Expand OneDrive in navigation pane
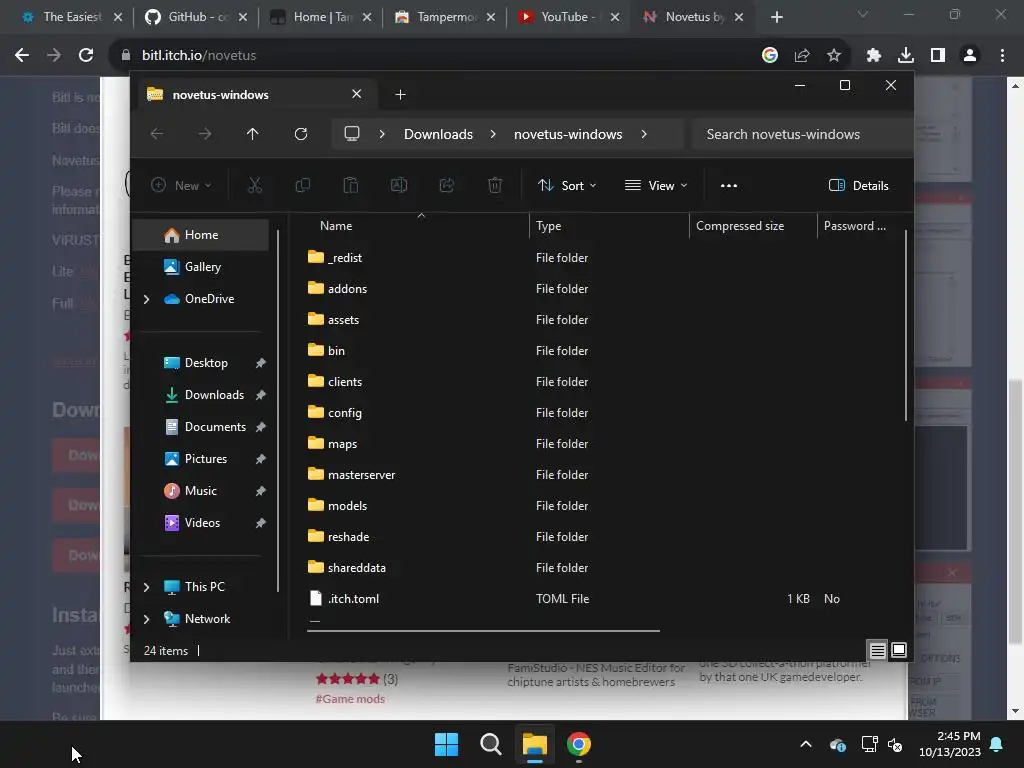 (x=146, y=299)
